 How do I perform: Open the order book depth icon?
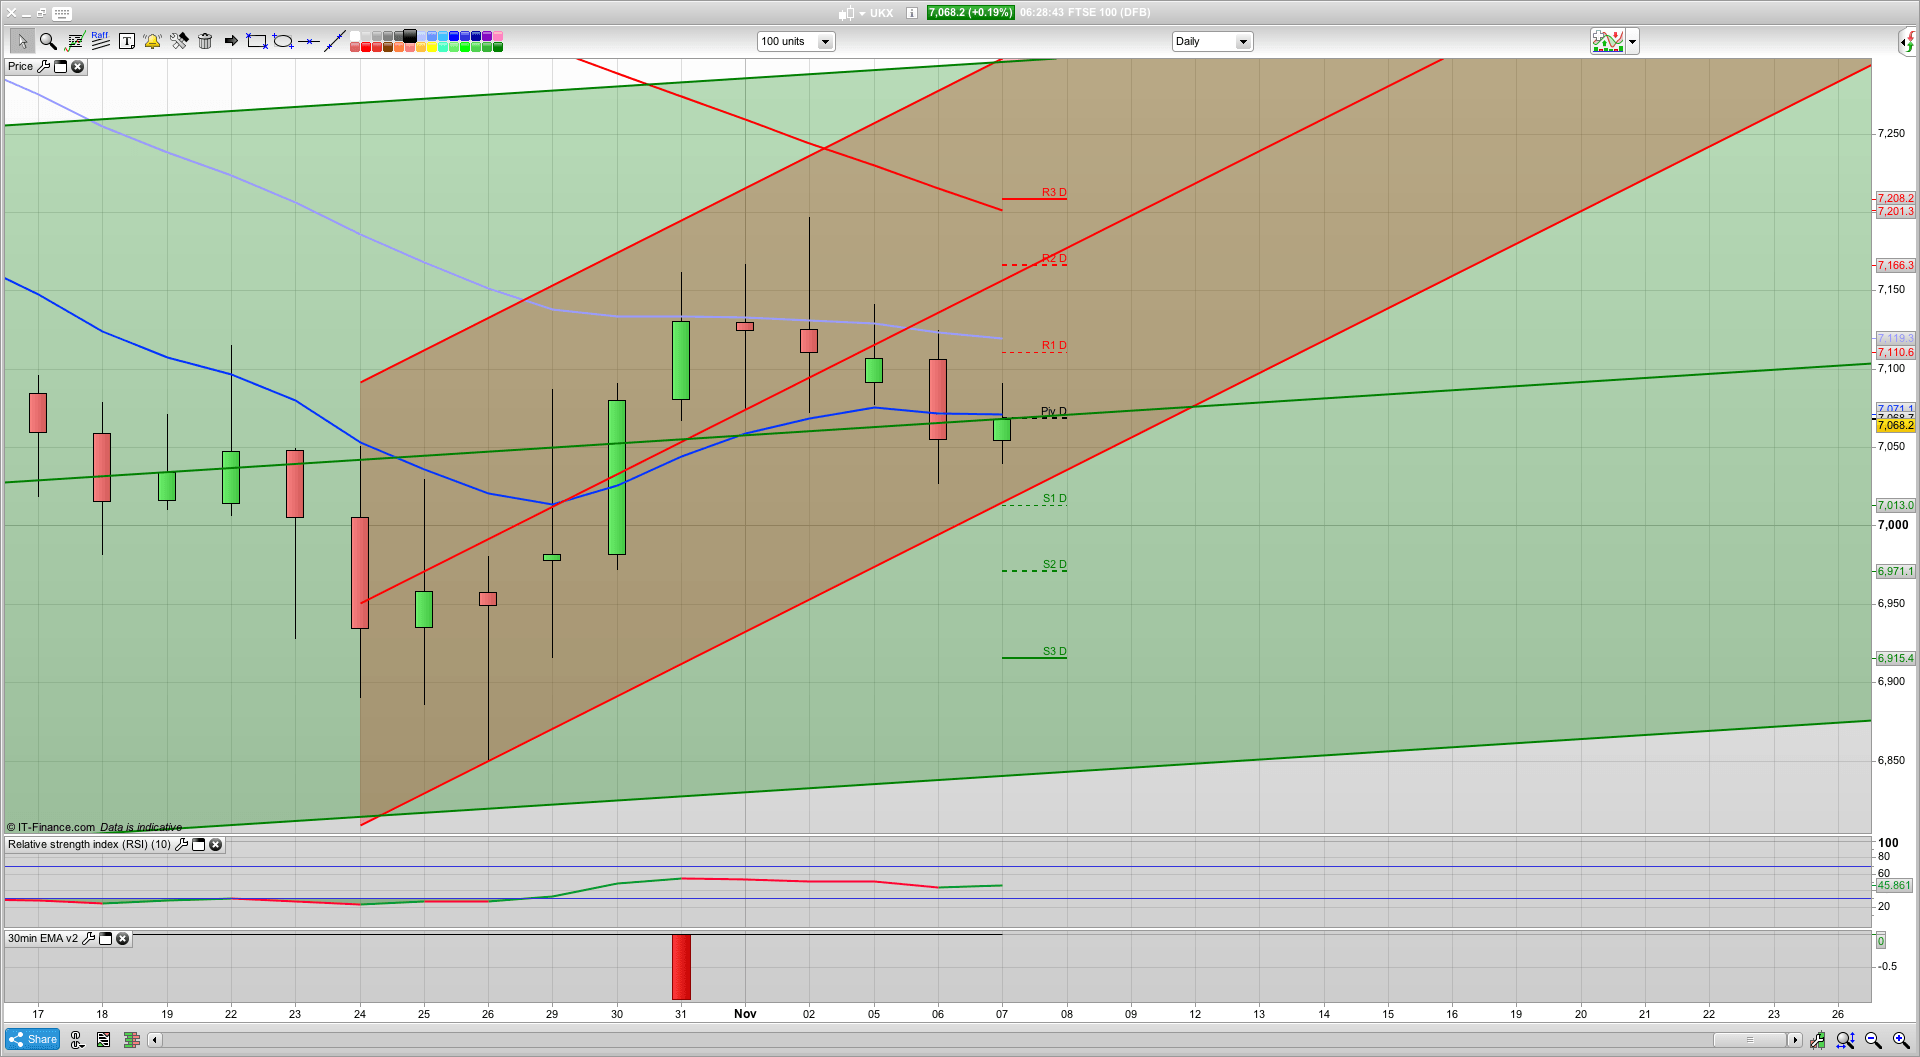131,1040
